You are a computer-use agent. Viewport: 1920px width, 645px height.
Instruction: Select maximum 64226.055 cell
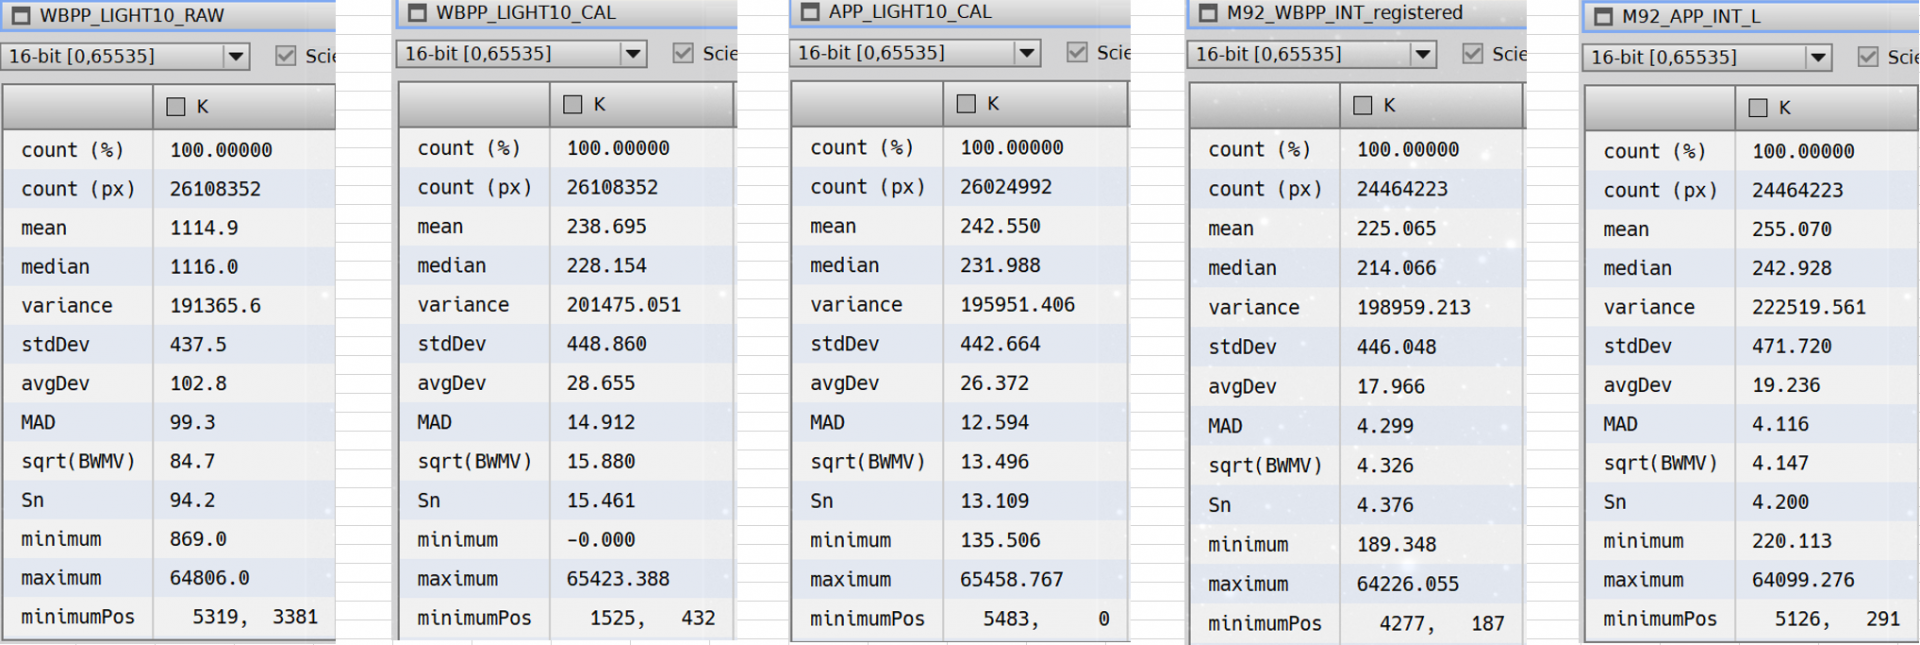pos(1407,584)
